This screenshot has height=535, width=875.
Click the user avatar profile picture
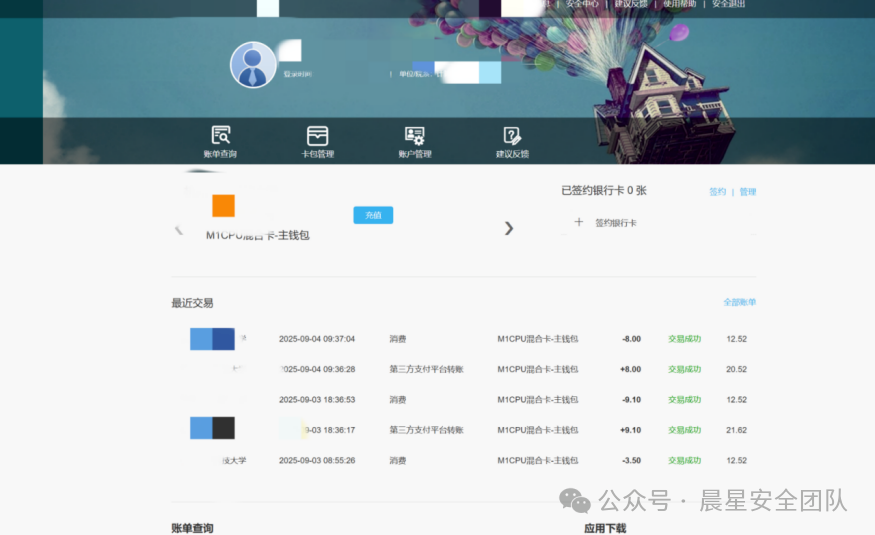(x=253, y=66)
